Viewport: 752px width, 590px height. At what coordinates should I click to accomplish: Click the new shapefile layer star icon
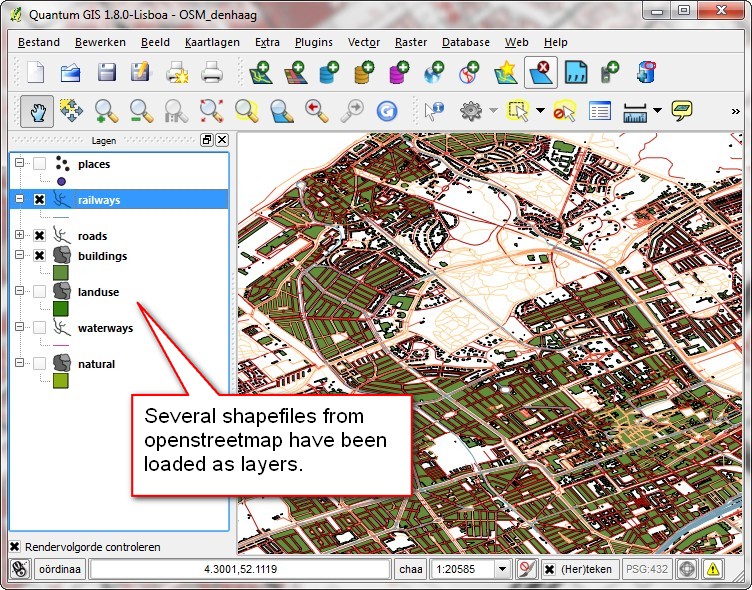[505, 72]
